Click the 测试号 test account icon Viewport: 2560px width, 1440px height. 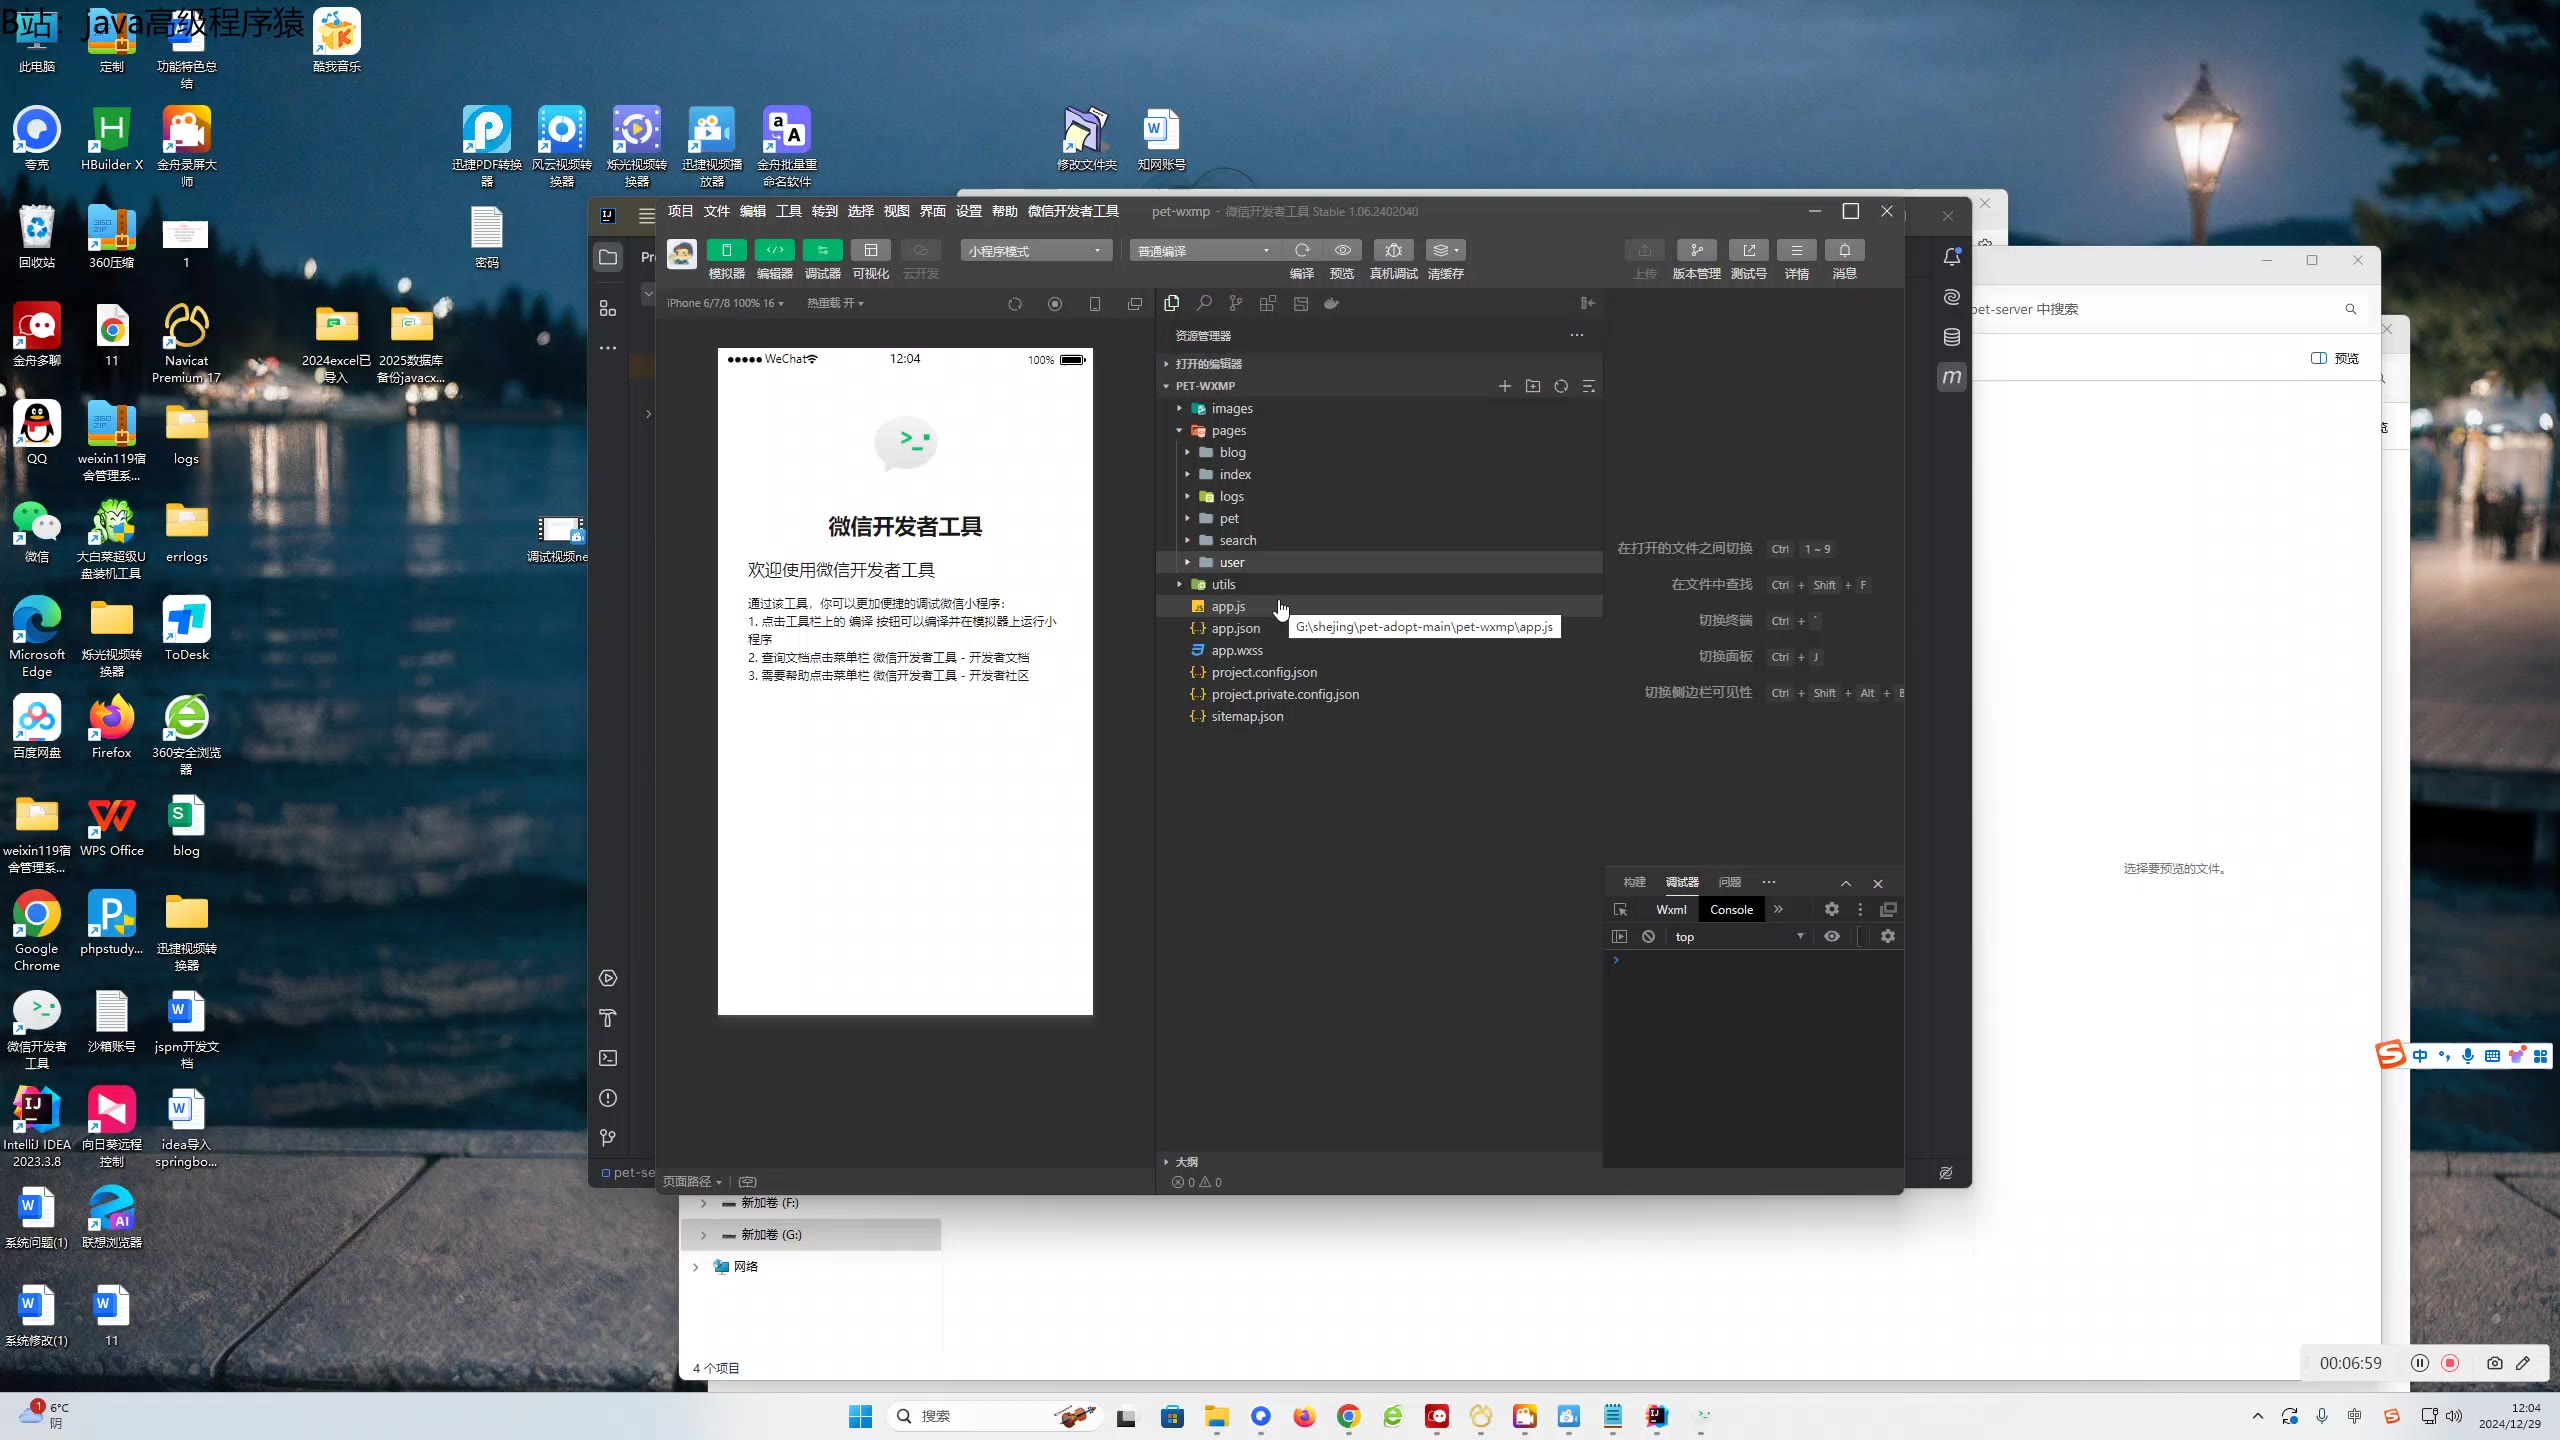1749,250
